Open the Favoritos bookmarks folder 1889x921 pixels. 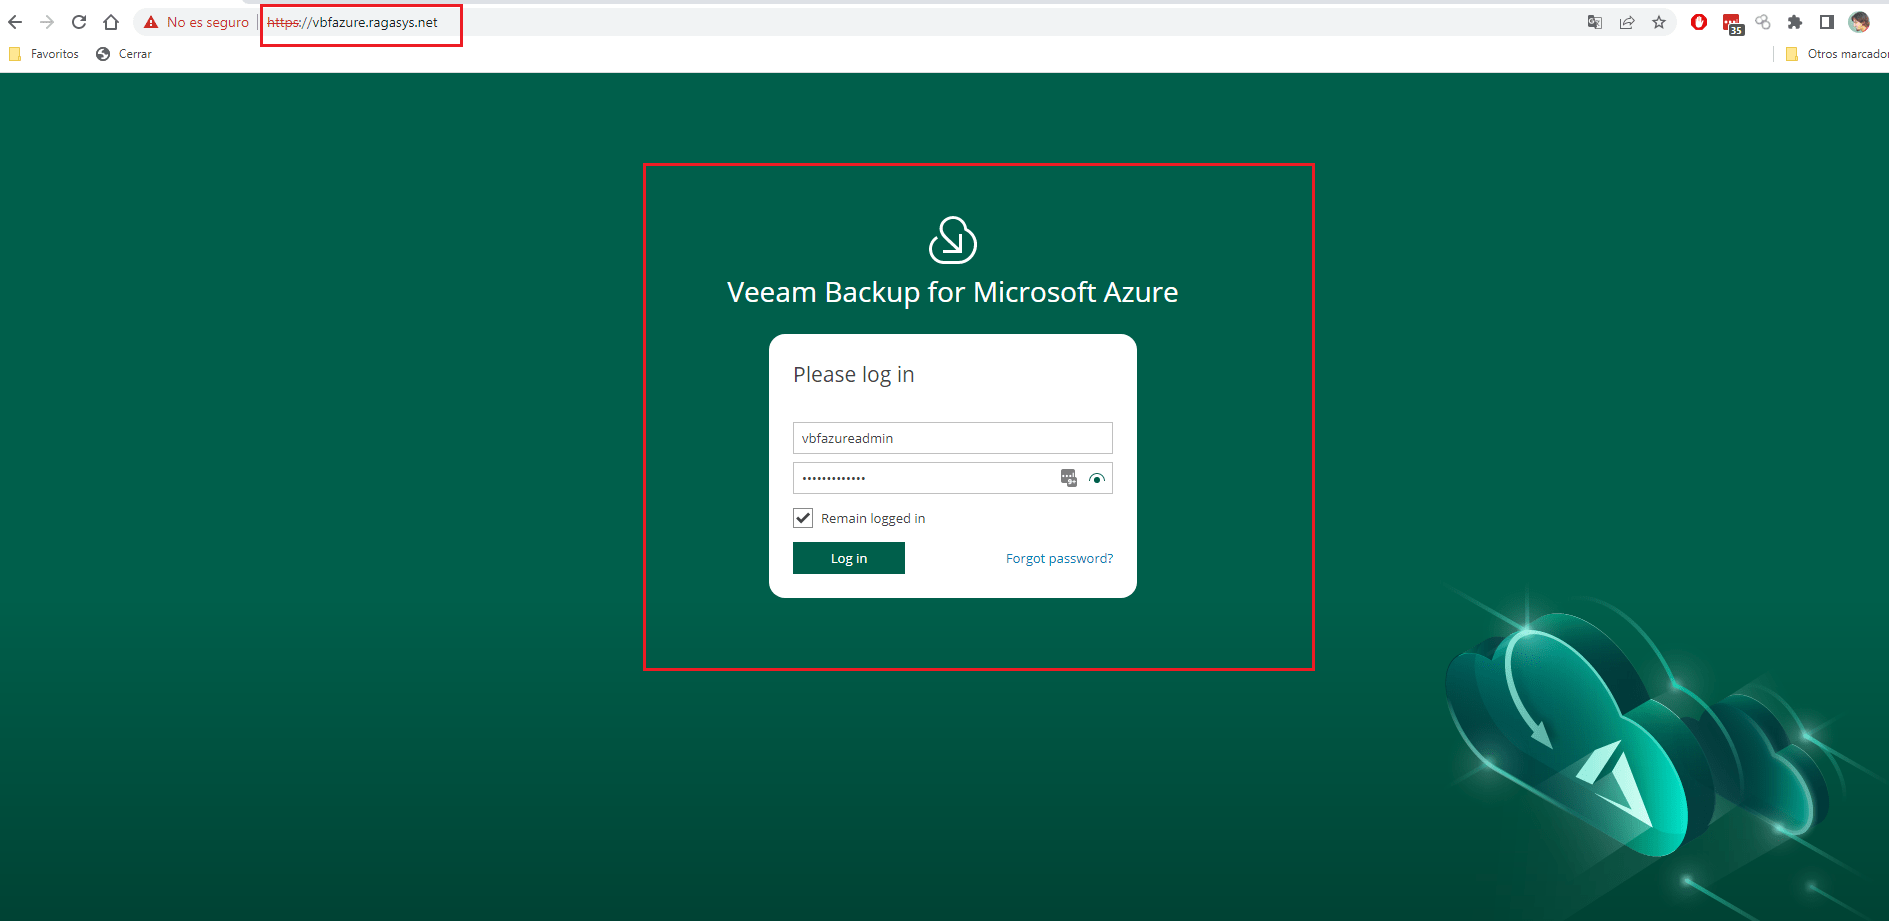44,54
